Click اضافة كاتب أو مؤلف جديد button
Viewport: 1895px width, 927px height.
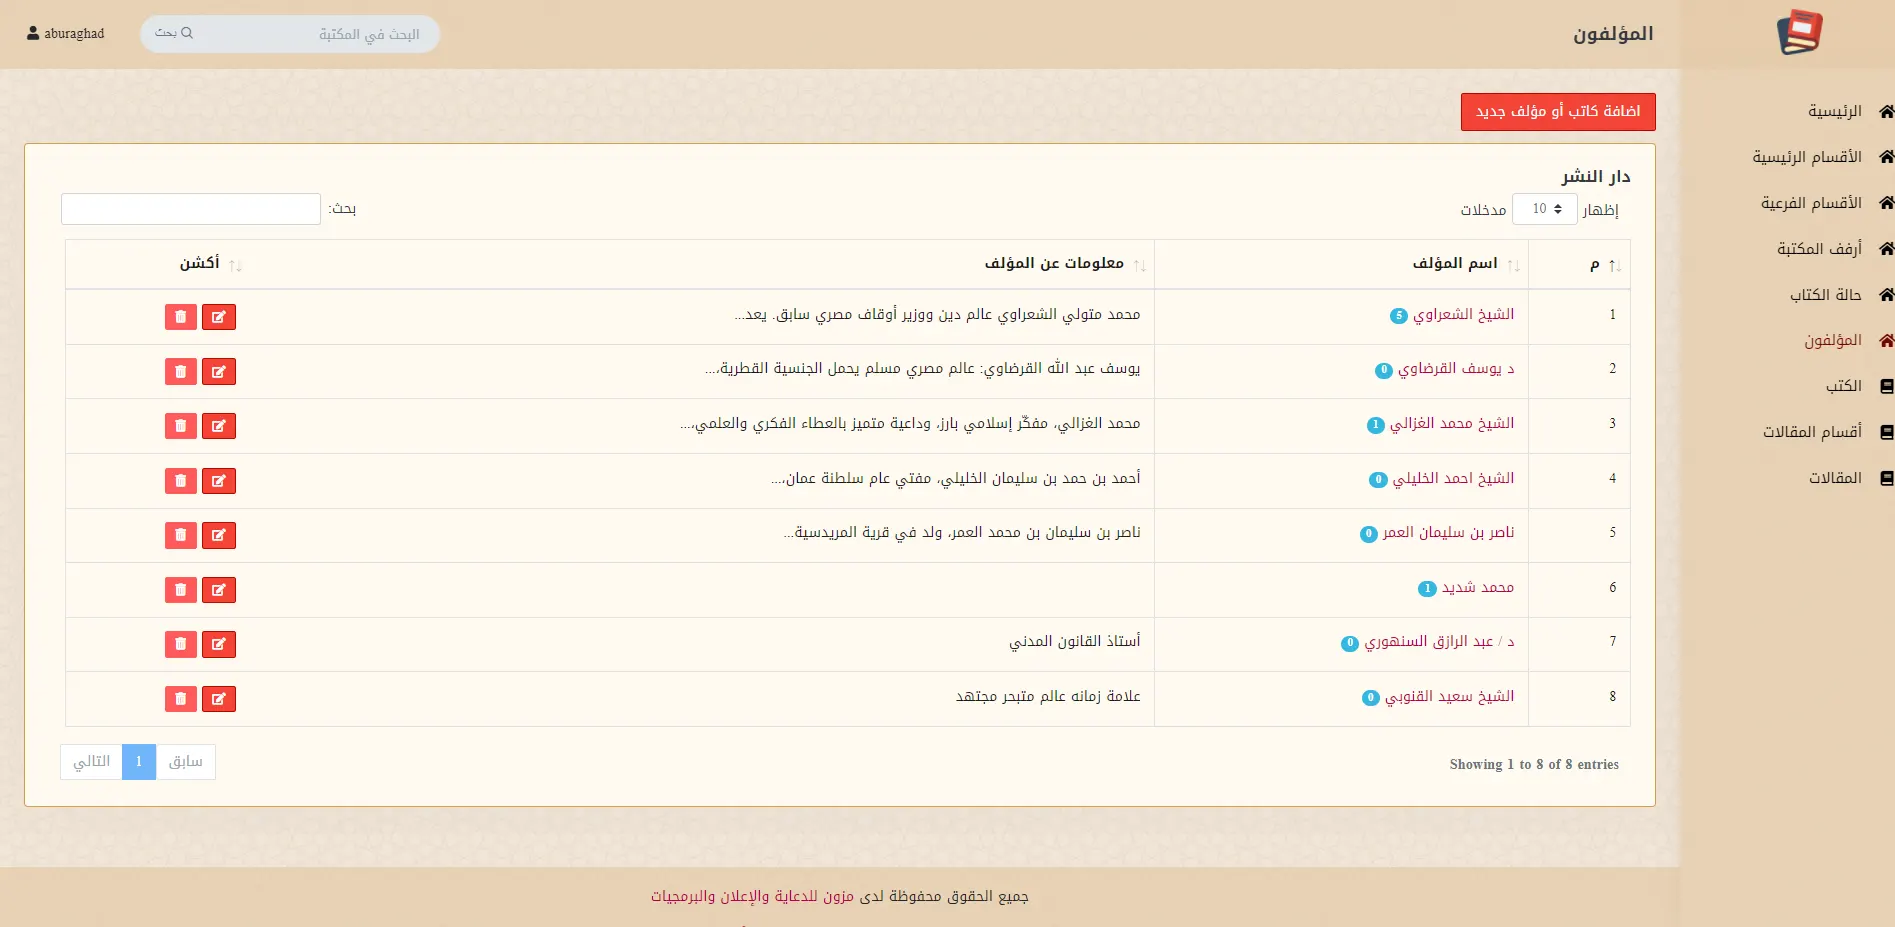[1557, 112]
